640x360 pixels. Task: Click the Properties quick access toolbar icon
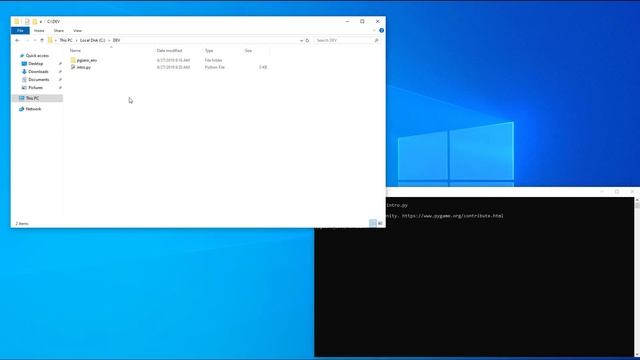[27, 22]
